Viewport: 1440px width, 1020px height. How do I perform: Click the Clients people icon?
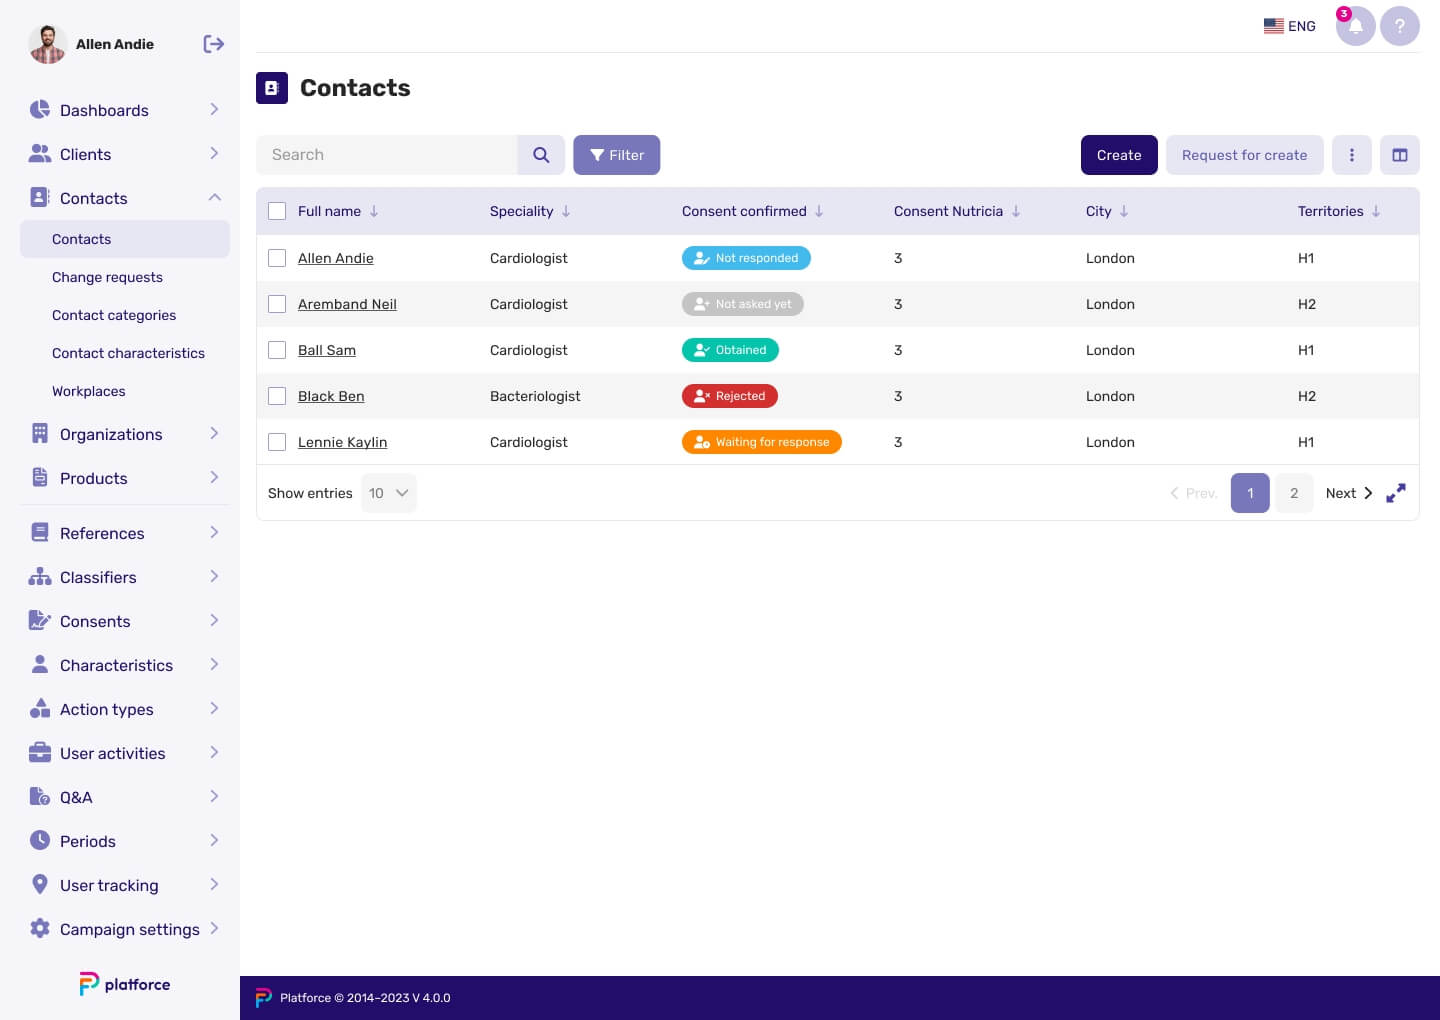point(40,154)
